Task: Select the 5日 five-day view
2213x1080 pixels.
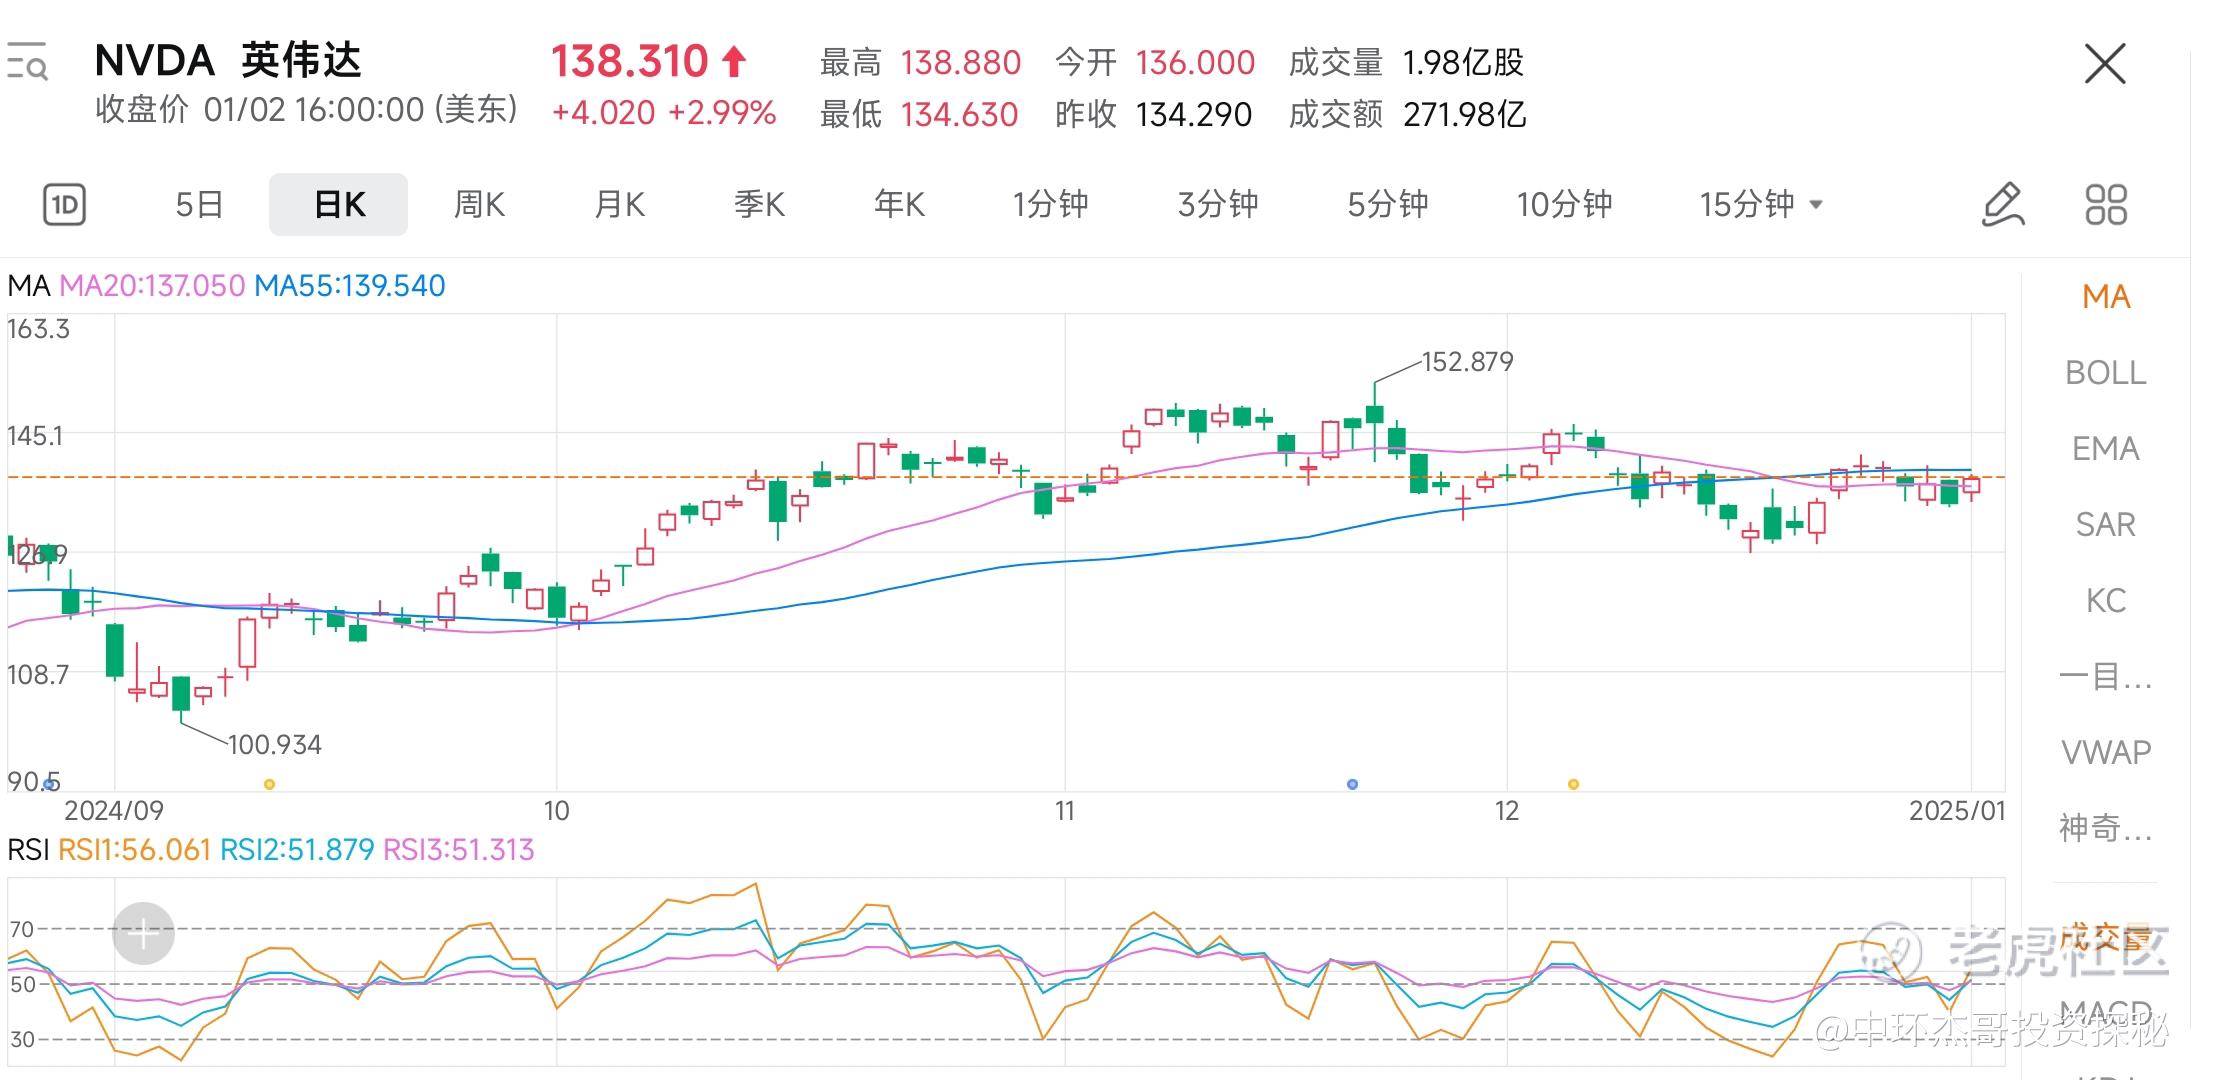Action: point(199,205)
